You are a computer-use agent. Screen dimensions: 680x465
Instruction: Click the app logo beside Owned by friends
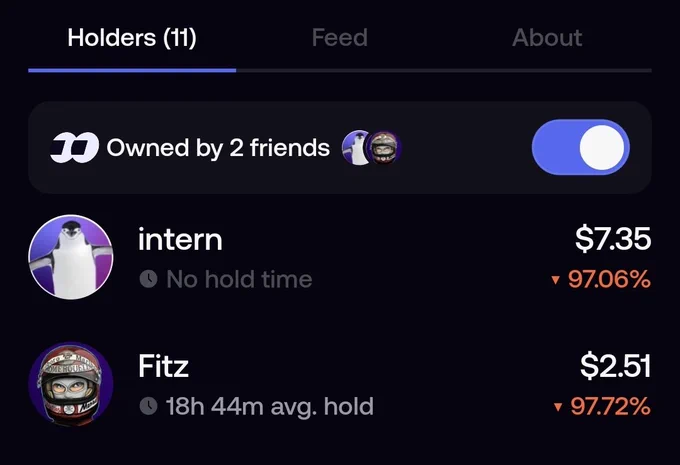tap(75, 147)
